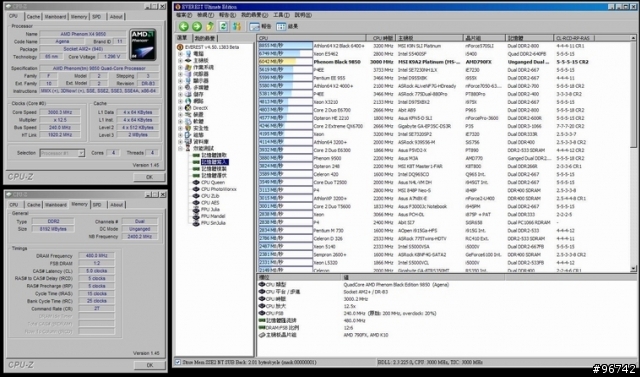The width and height of the screenshot is (640, 377).
Task: Switch to 我的最愛 favorites tab in EVEREST sidebar
Action: coord(204,38)
